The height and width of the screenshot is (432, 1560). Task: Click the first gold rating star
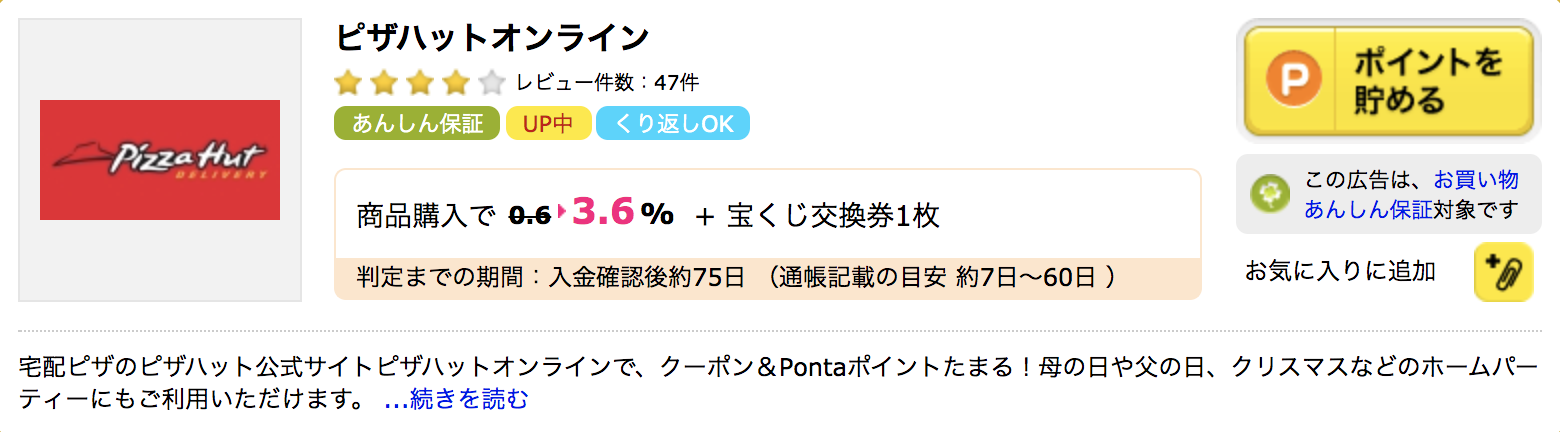tap(347, 82)
